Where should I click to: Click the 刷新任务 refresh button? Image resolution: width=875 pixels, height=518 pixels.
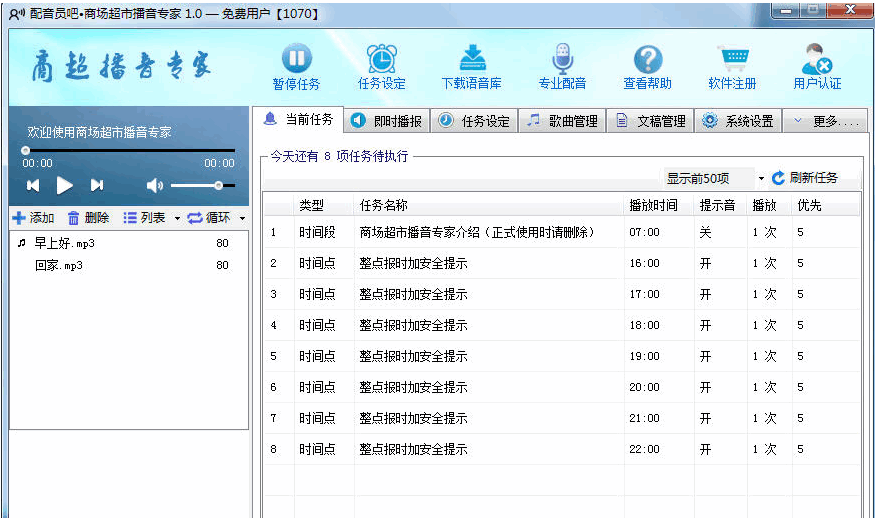(x=805, y=178)
